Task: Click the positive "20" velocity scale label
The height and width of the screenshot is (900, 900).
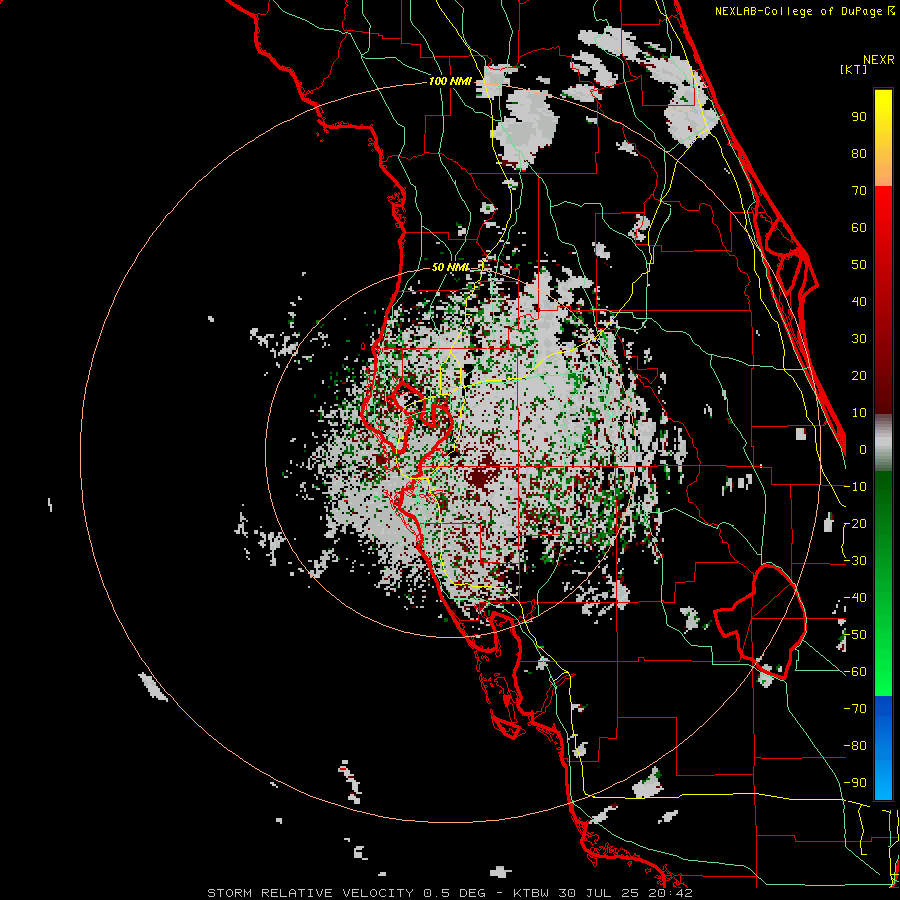Action: [x=859, y=375]
